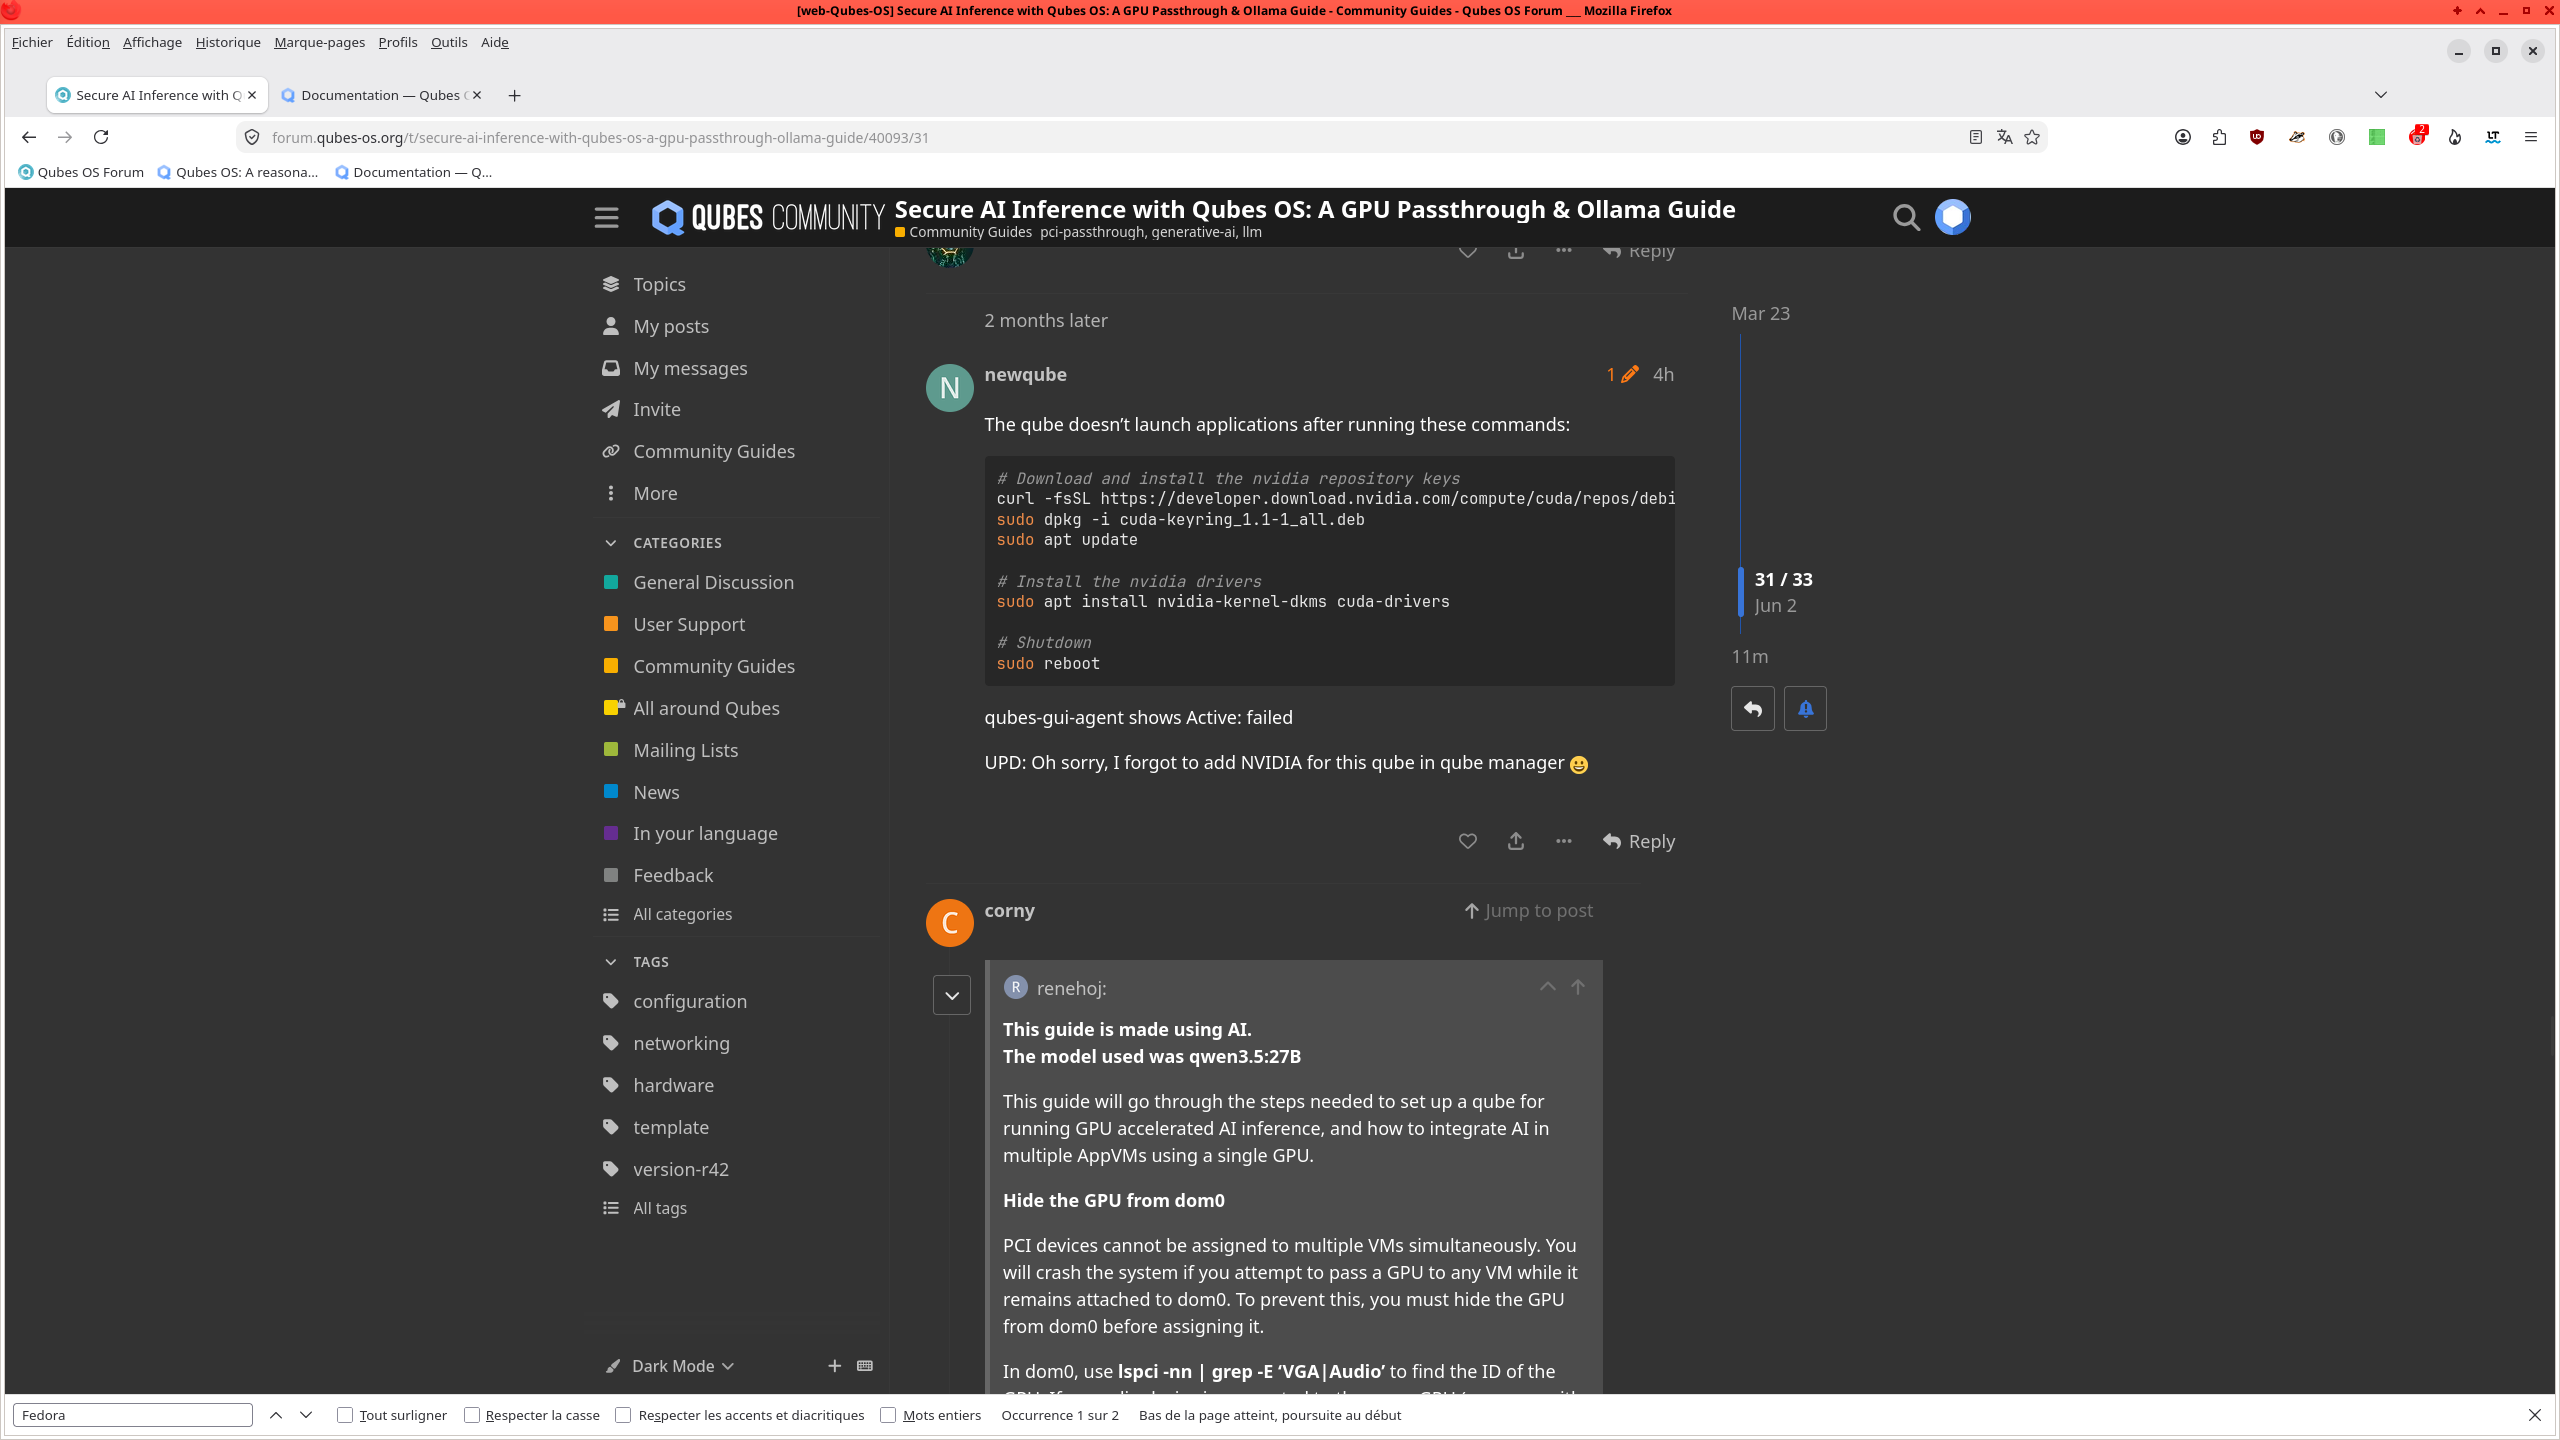
Task: Click the topic timeline scroller handle
Action: (1741, 592)
